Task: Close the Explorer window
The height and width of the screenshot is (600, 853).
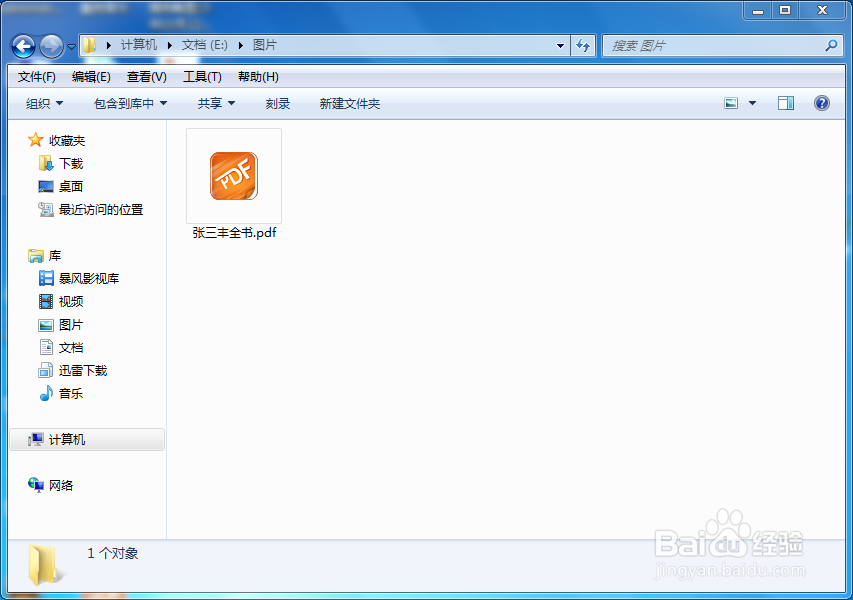Action: coord(822,10)
